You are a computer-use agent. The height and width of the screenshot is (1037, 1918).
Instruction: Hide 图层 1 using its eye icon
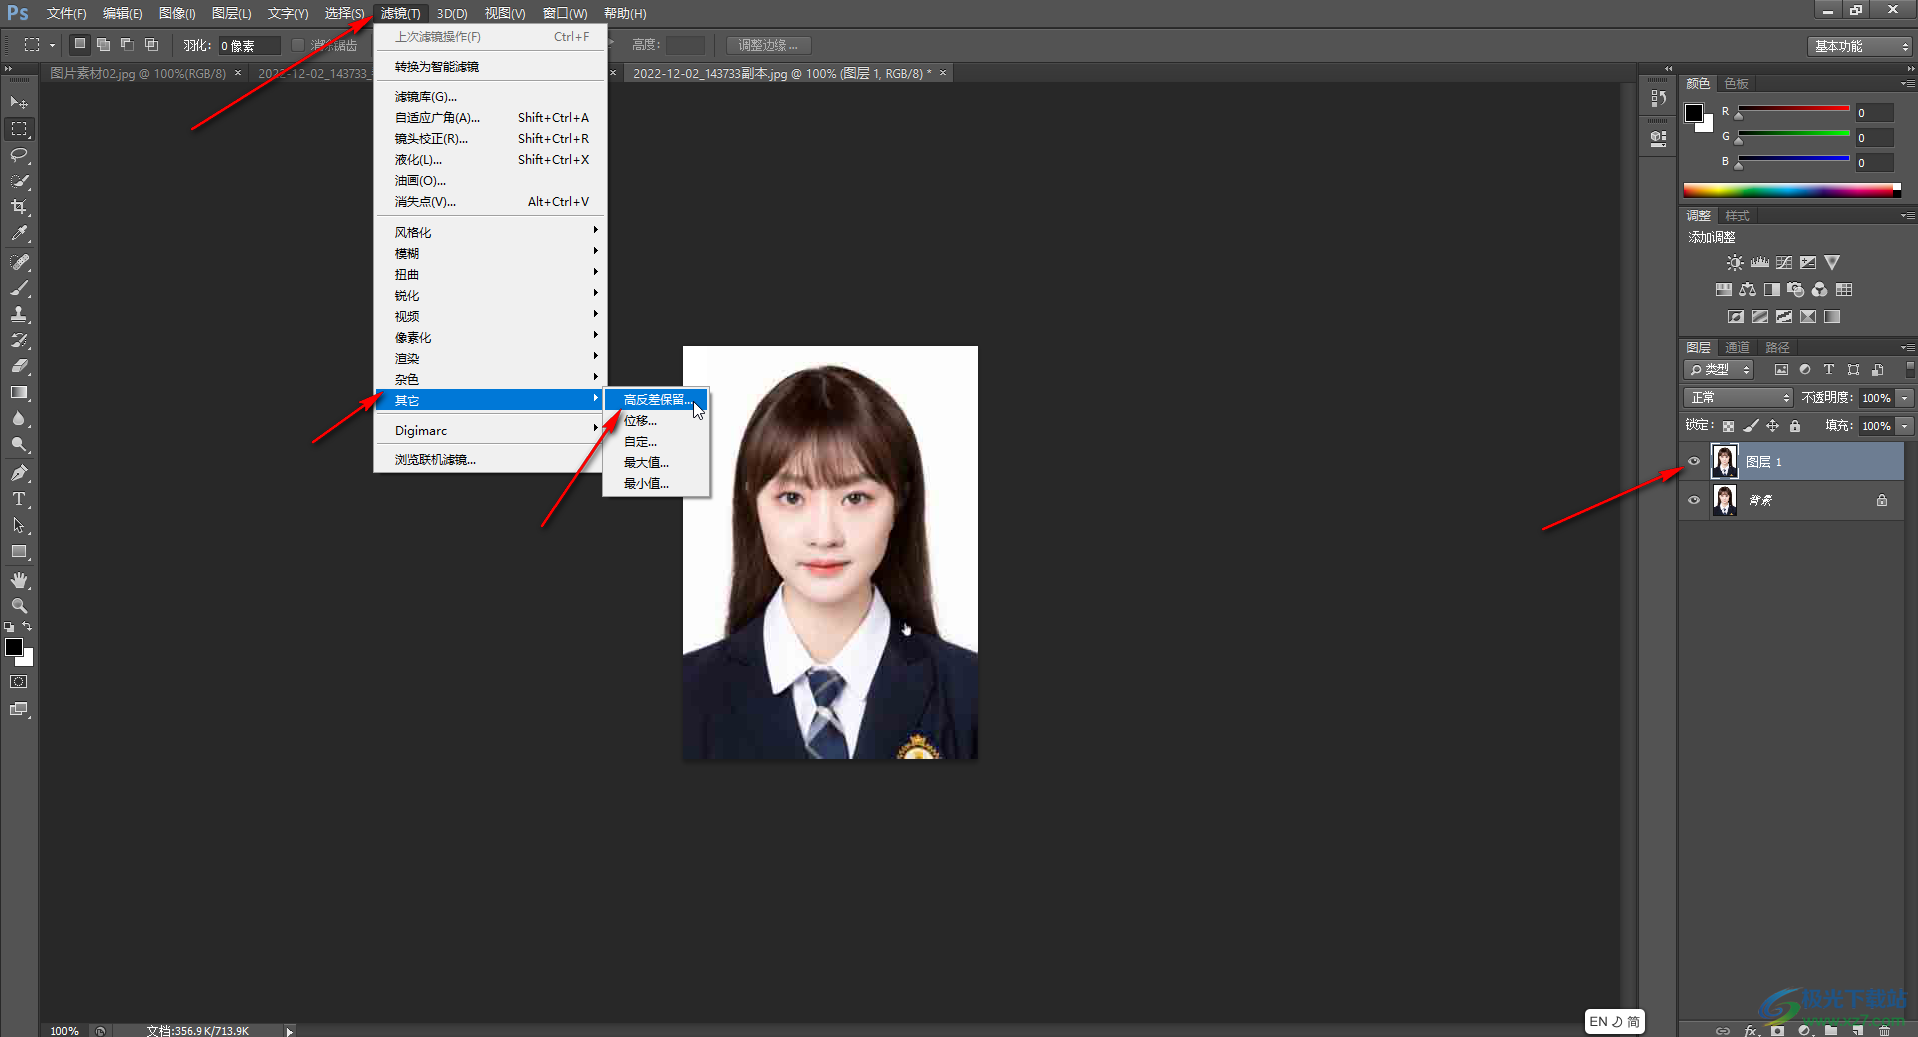1694,461
